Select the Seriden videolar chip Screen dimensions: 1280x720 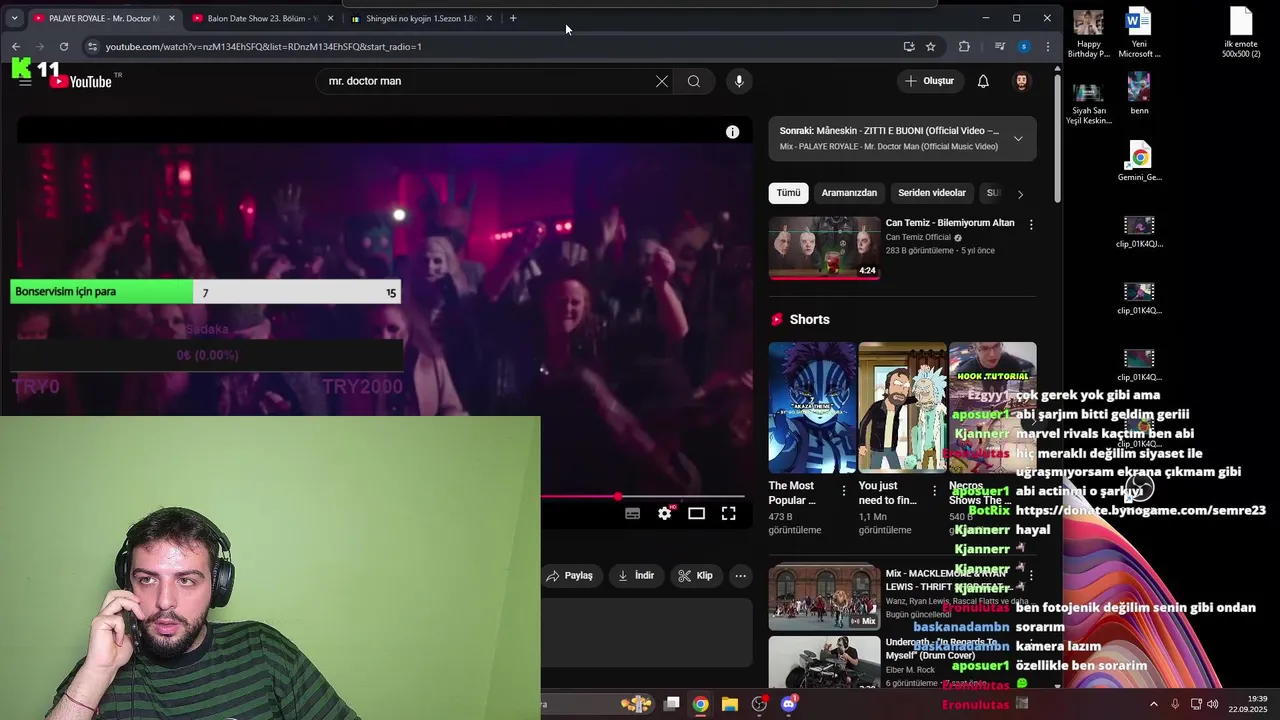click(932, 193)
